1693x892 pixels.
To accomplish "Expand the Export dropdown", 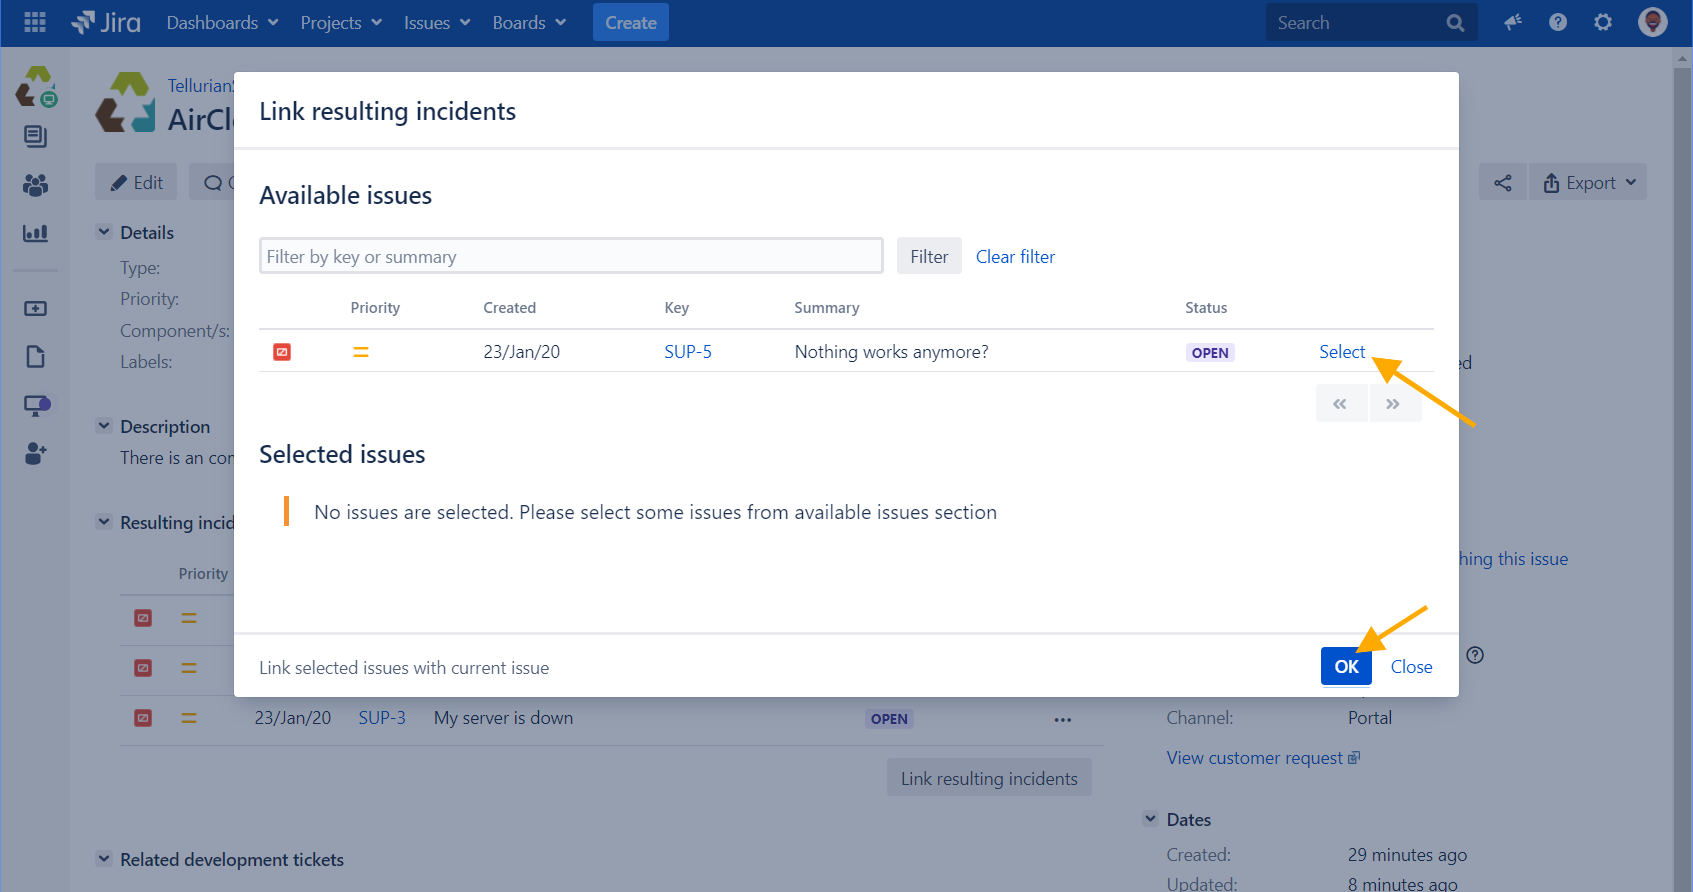I will [x=1589, y=183].
